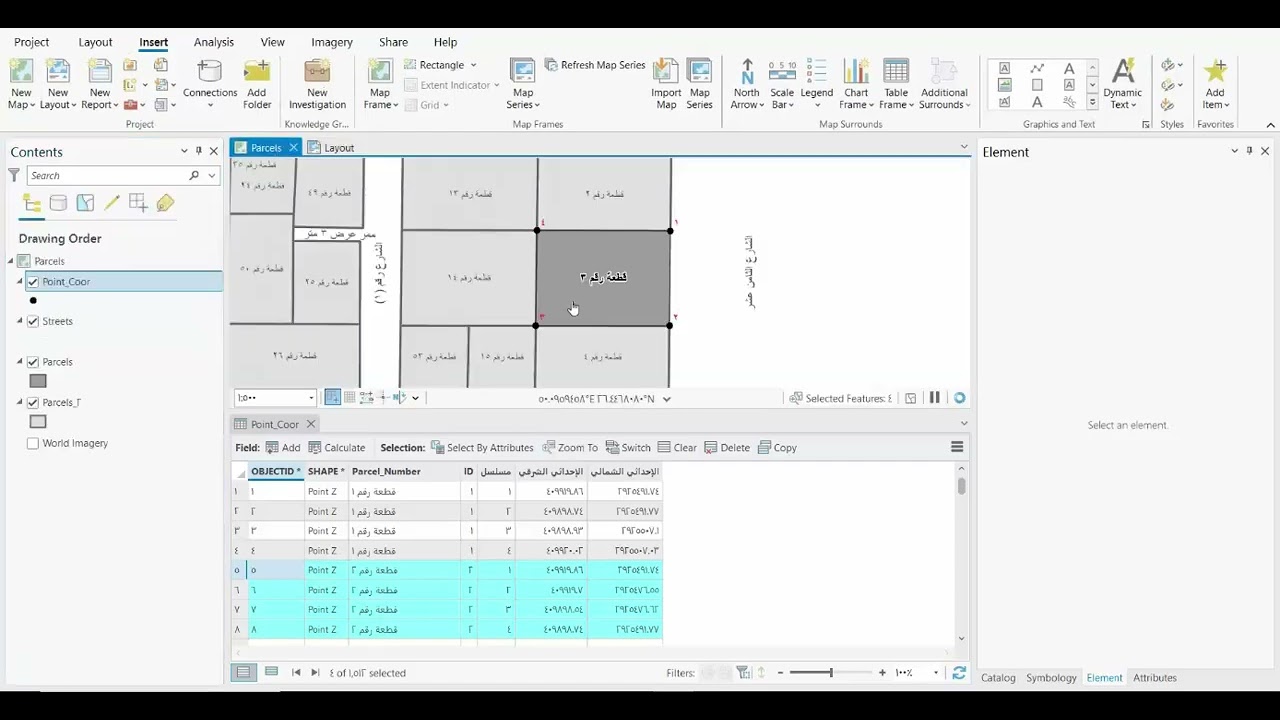The width and height of the screenshot is (1280, 720).
Task: Show all records view icon in table footer
Action: 243,673
